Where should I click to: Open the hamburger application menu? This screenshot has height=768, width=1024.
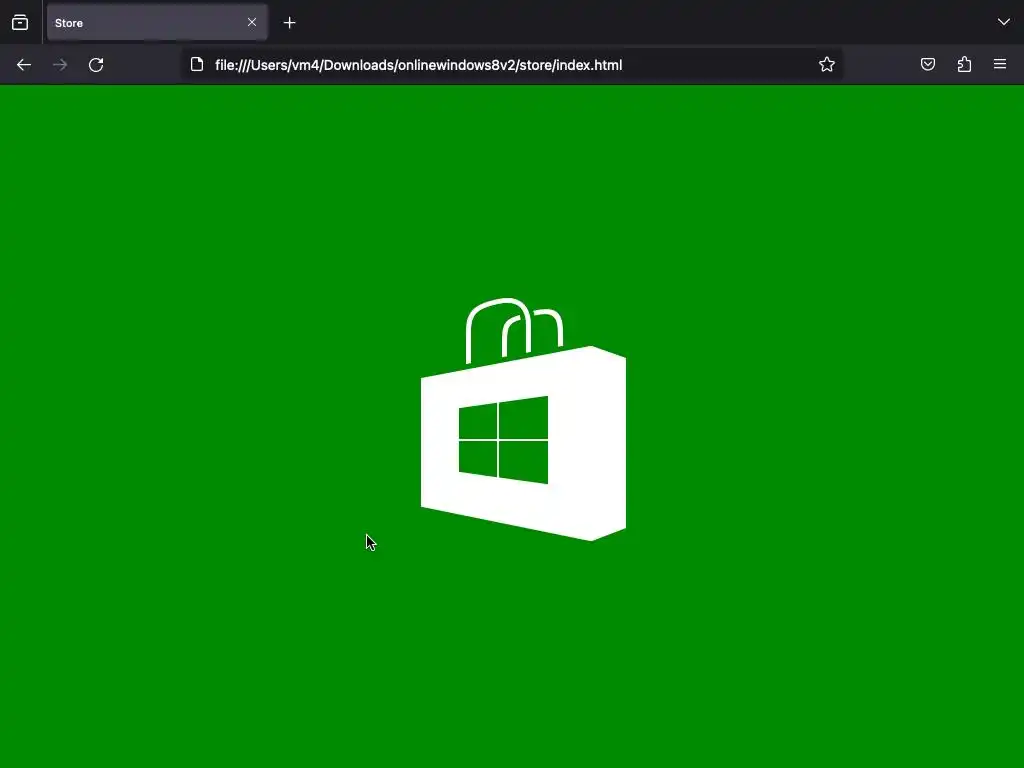(x=1000, y=64)
